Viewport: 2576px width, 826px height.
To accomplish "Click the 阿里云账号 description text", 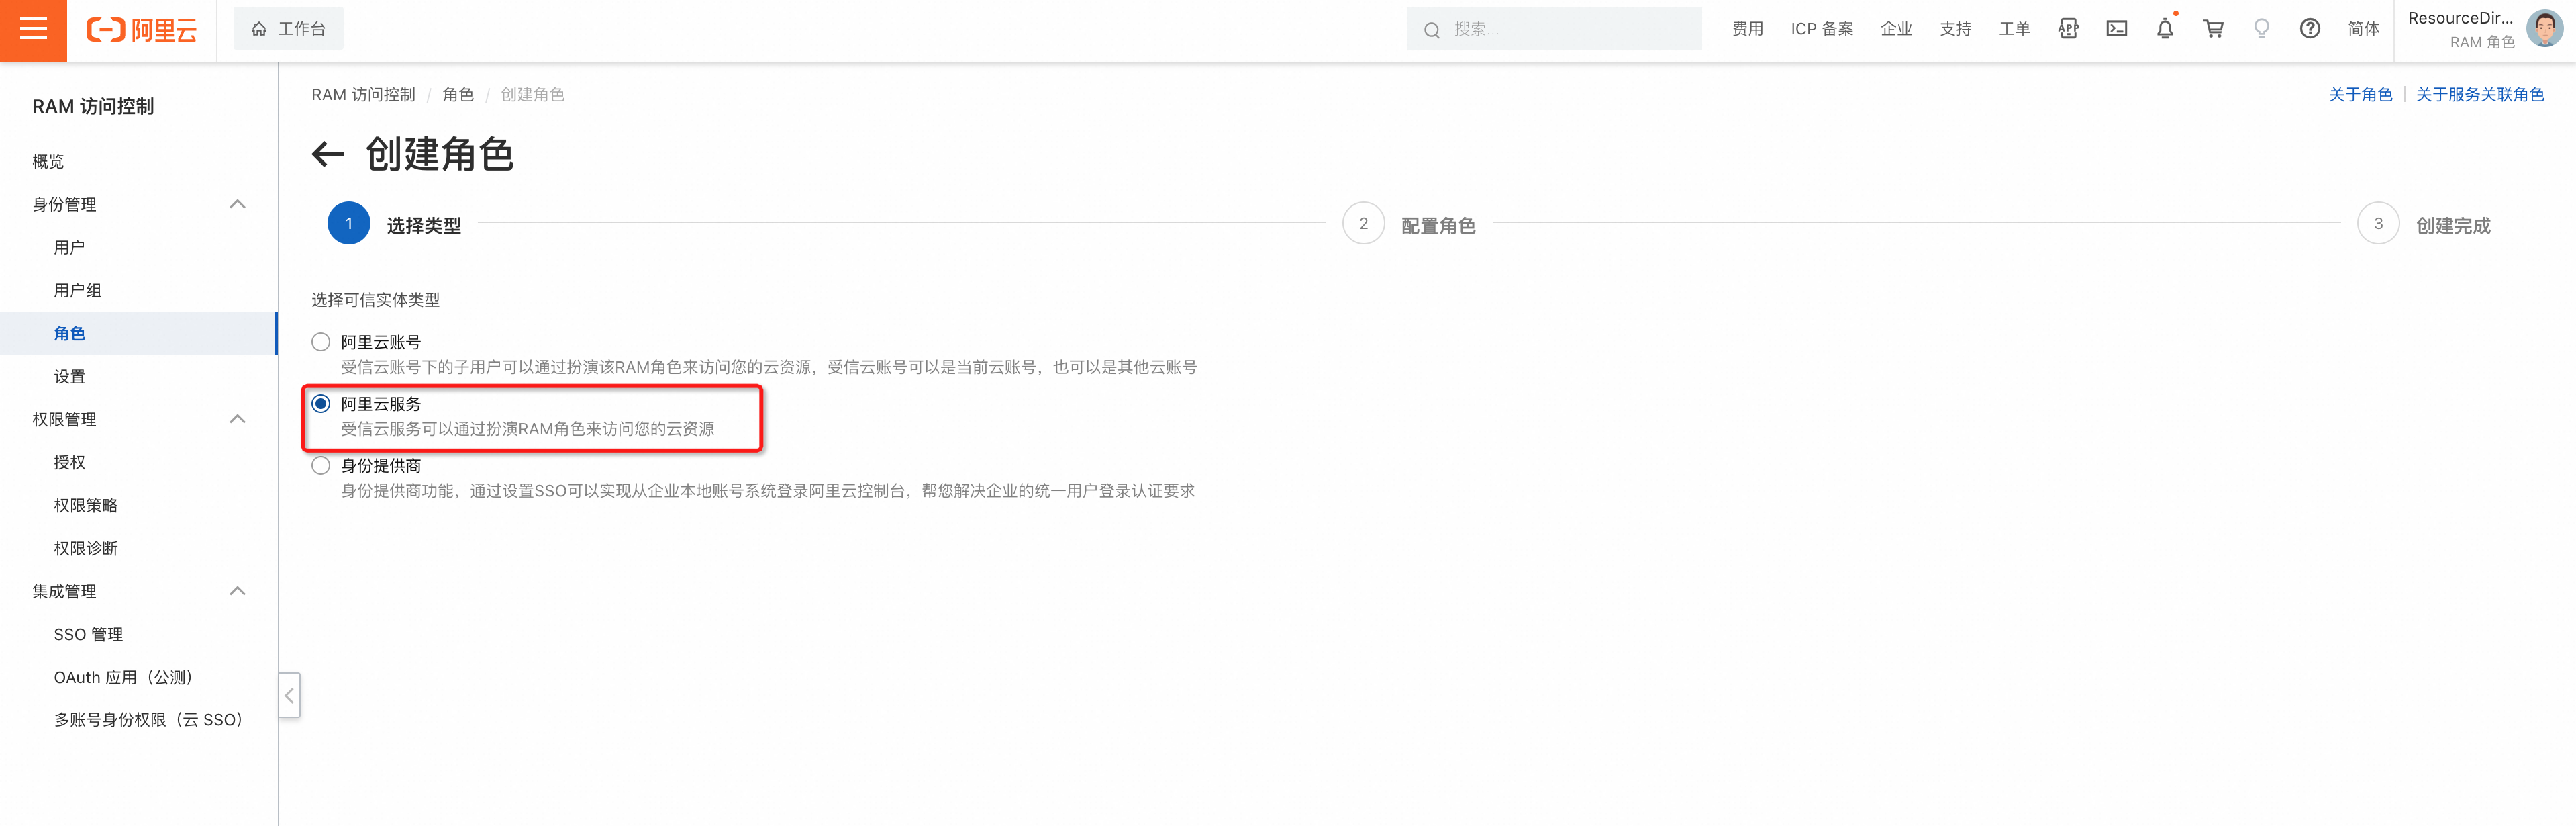I will click(x=768, y=367).
